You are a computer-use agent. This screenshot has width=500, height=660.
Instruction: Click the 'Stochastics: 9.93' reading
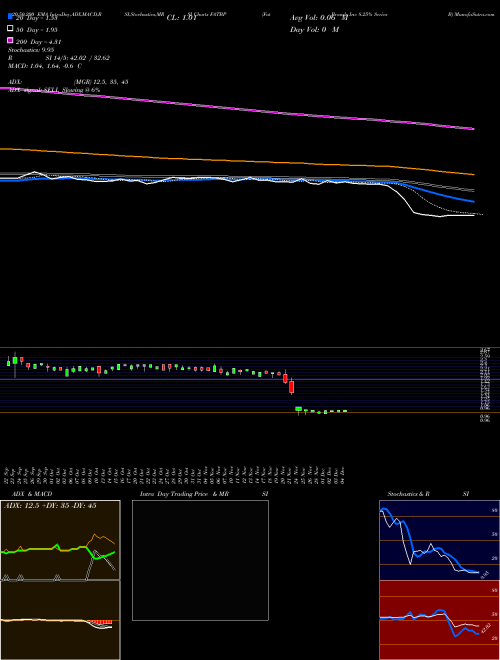point(31,50)
